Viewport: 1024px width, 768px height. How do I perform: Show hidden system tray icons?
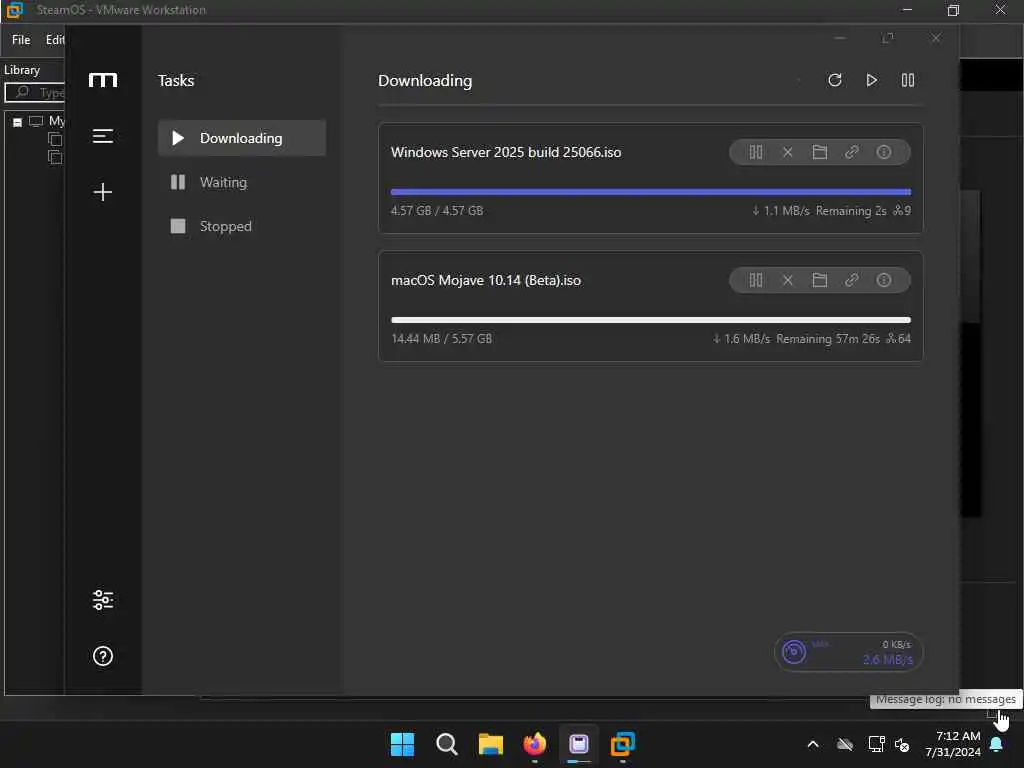813,744
